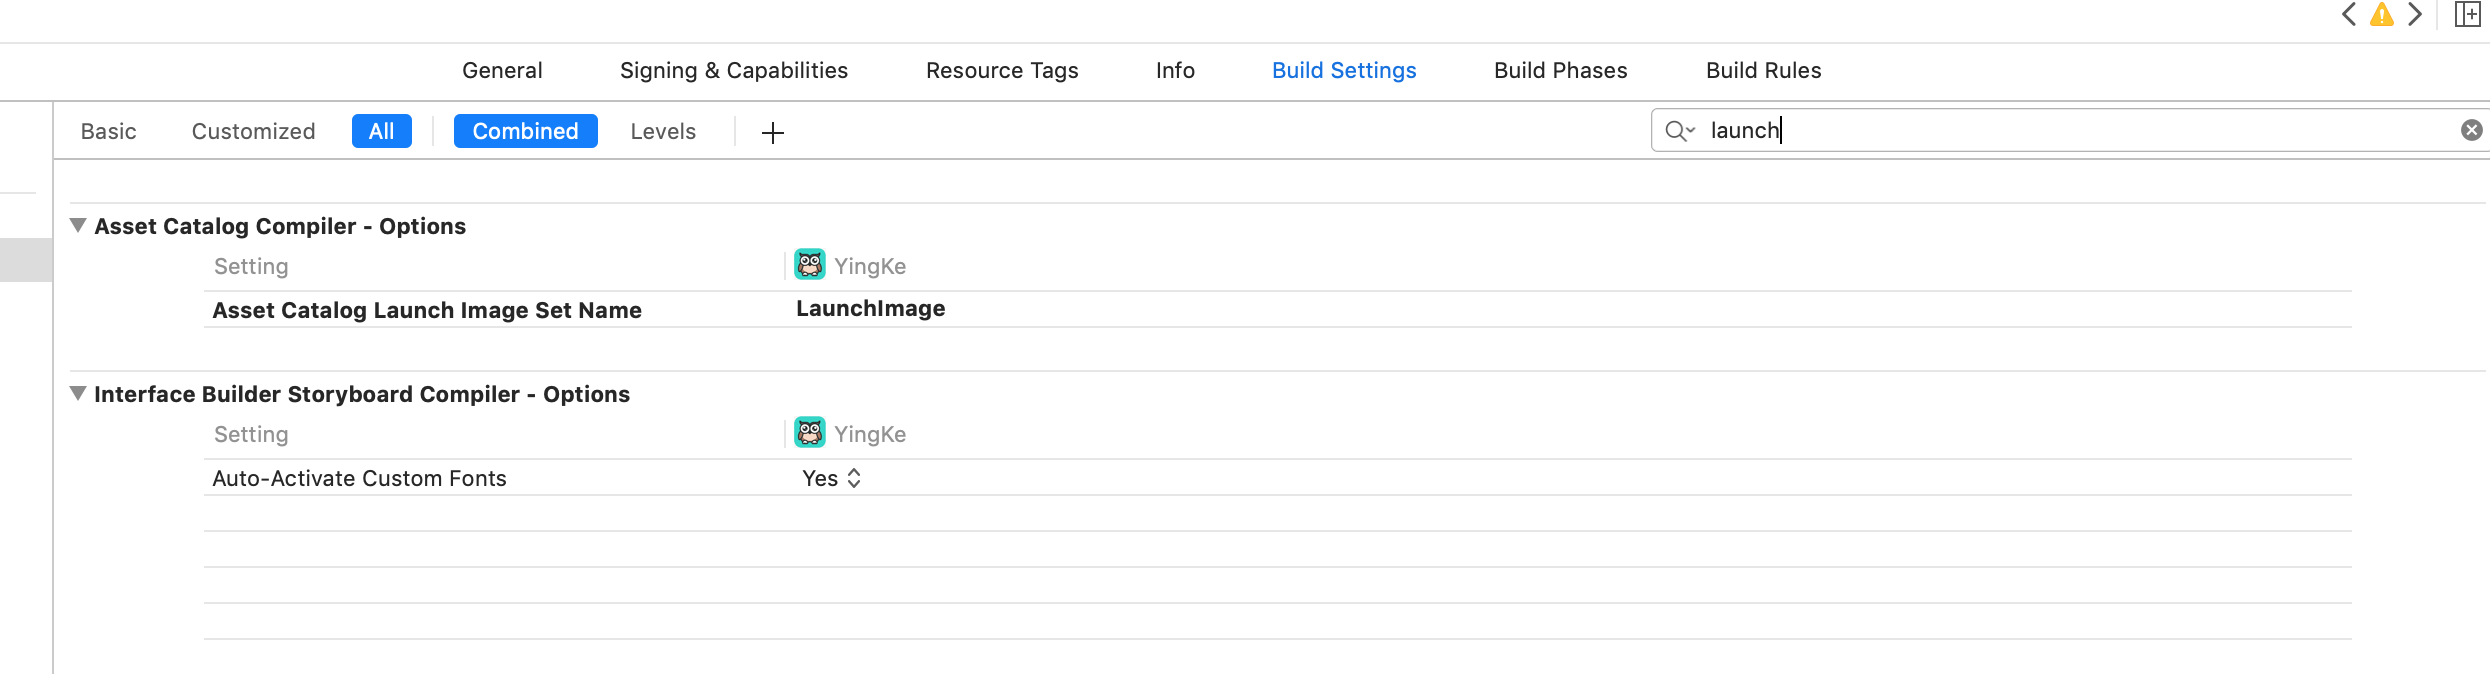Click YingKe target icon under Asset Catalog

810,265
